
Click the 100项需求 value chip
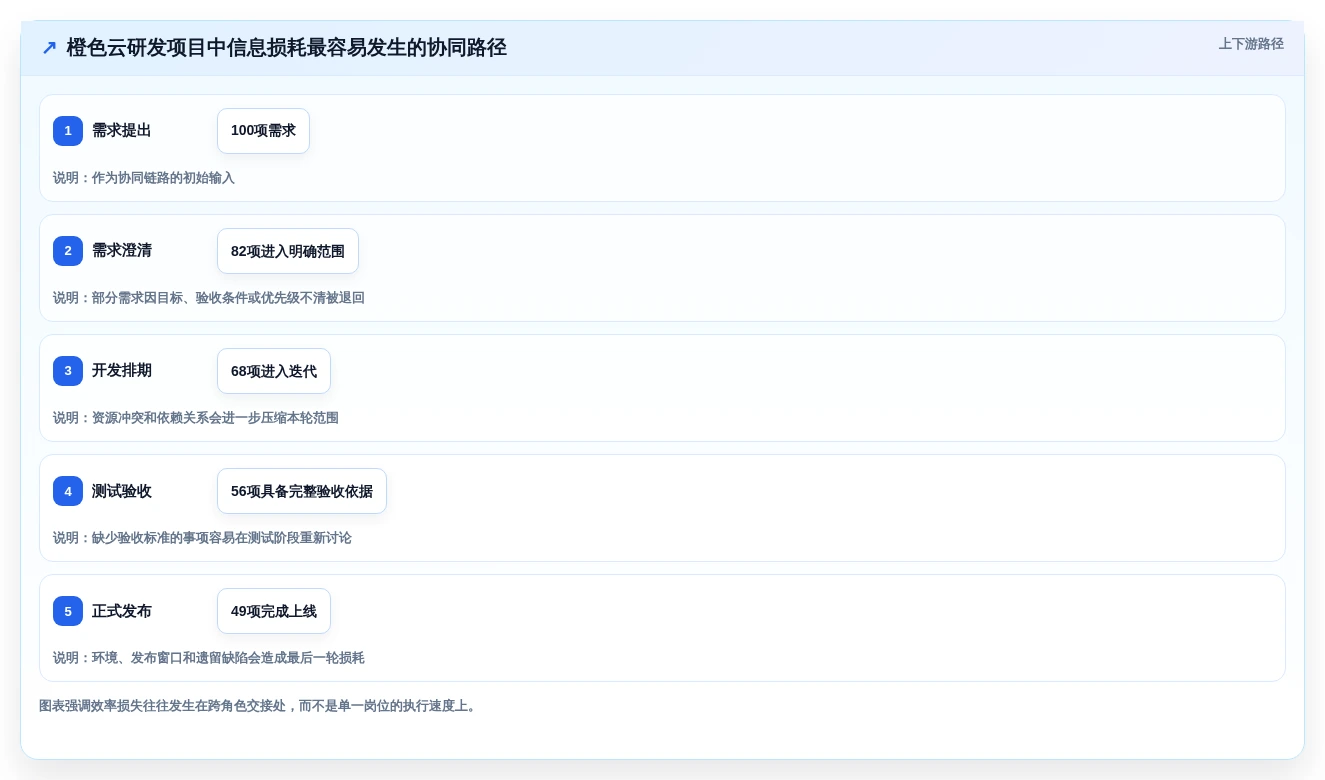(x=263, y=131)
